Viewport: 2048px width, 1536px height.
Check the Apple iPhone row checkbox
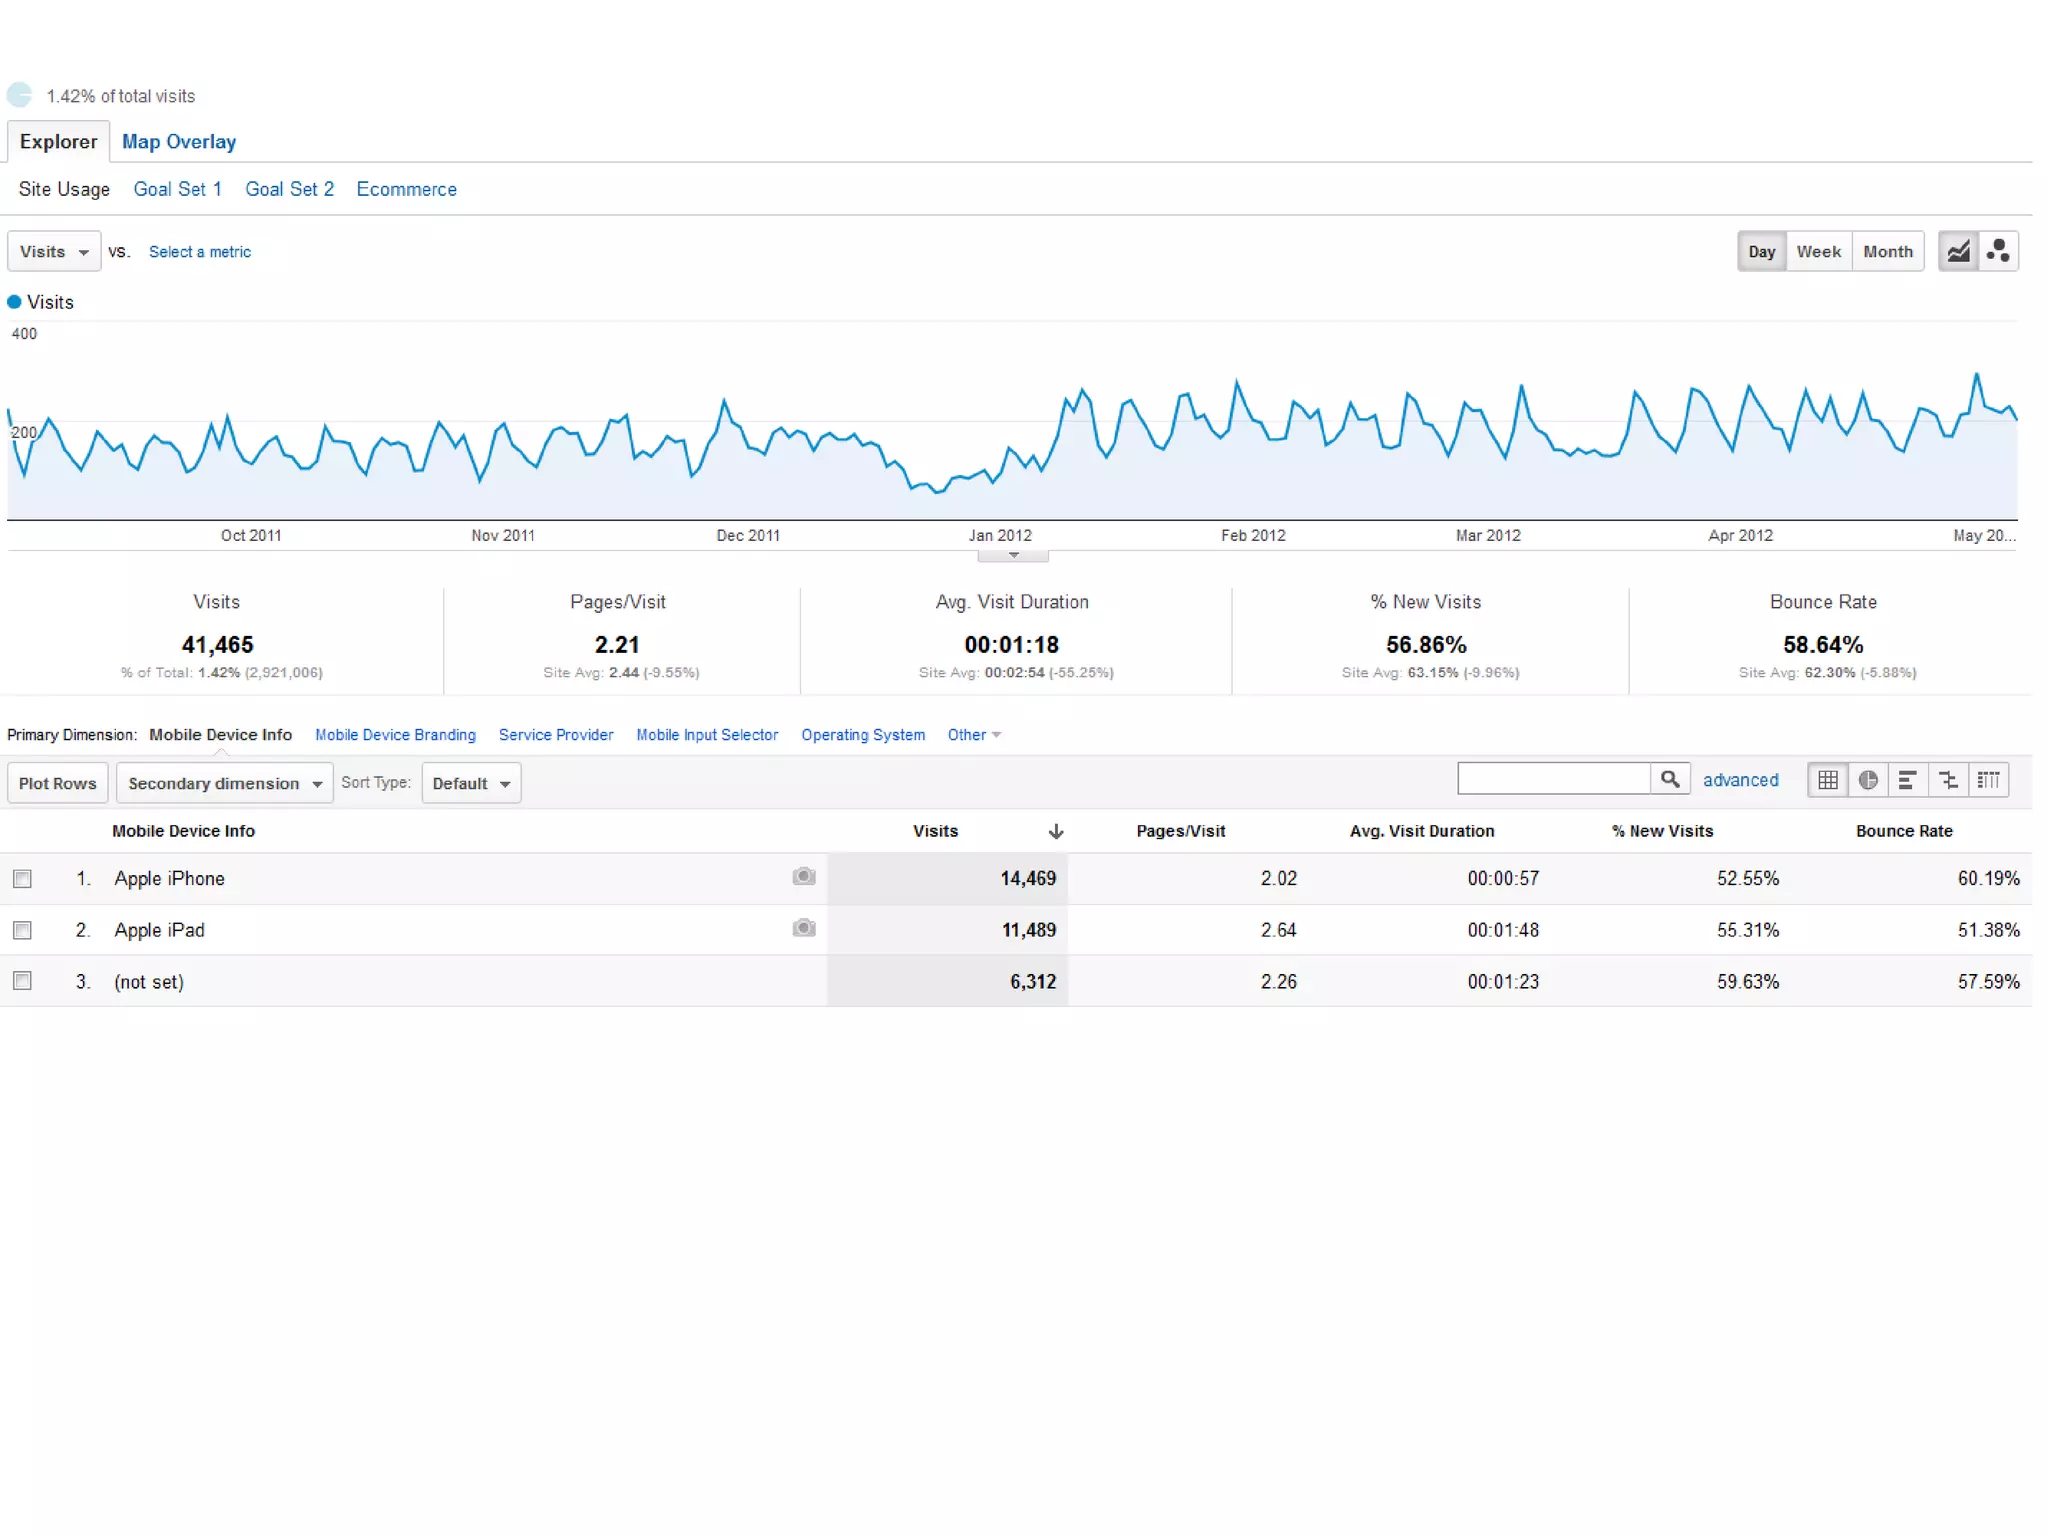[x=22, y=879]
